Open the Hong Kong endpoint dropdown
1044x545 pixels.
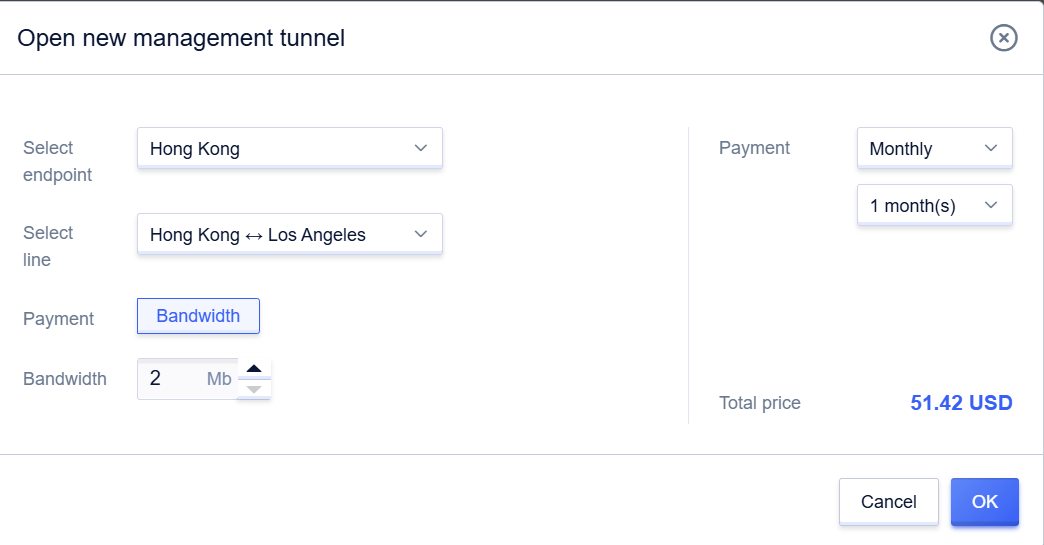[290, 148]
